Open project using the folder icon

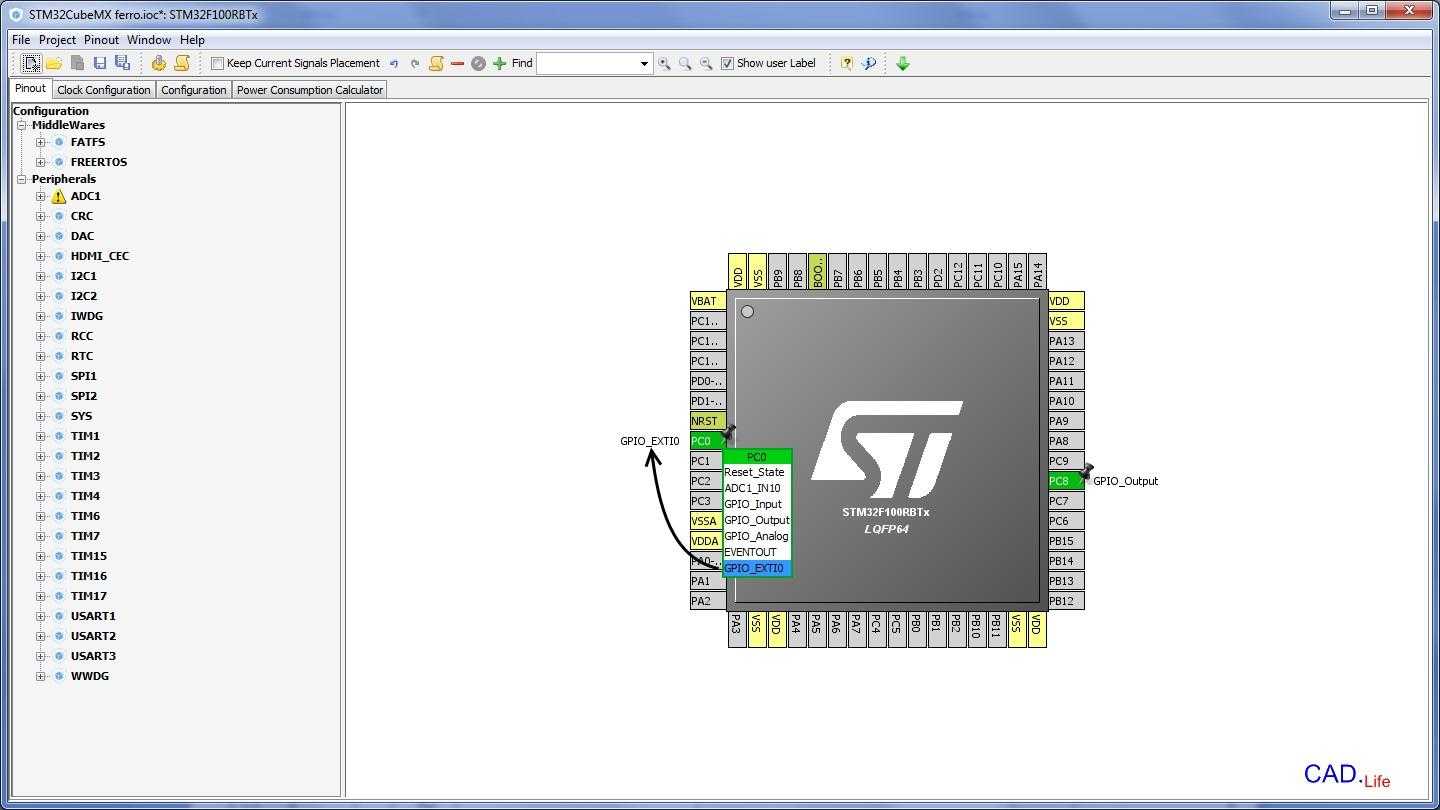click(x=54, y=63)
